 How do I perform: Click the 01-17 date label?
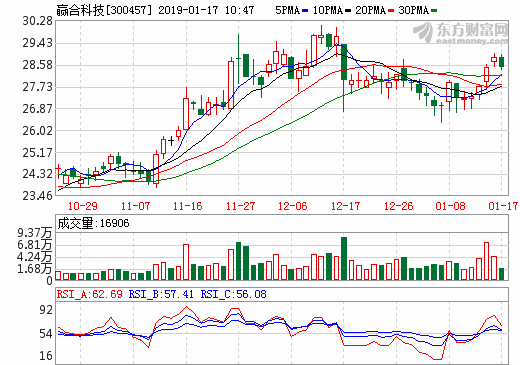pos(503,206)
